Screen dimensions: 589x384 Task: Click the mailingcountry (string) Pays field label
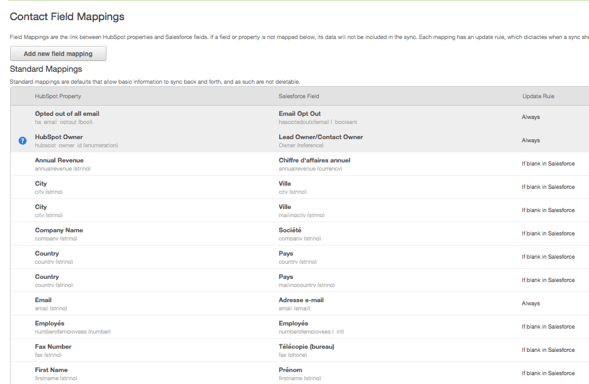pyautogui.click(x=307, y=285)
